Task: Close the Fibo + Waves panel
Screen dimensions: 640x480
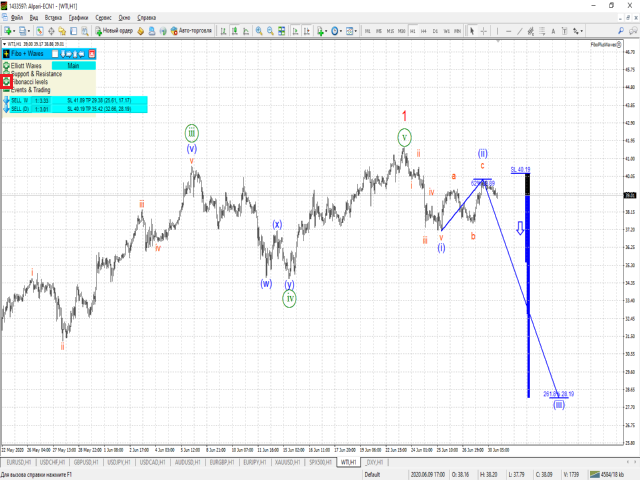Action: 92,54
